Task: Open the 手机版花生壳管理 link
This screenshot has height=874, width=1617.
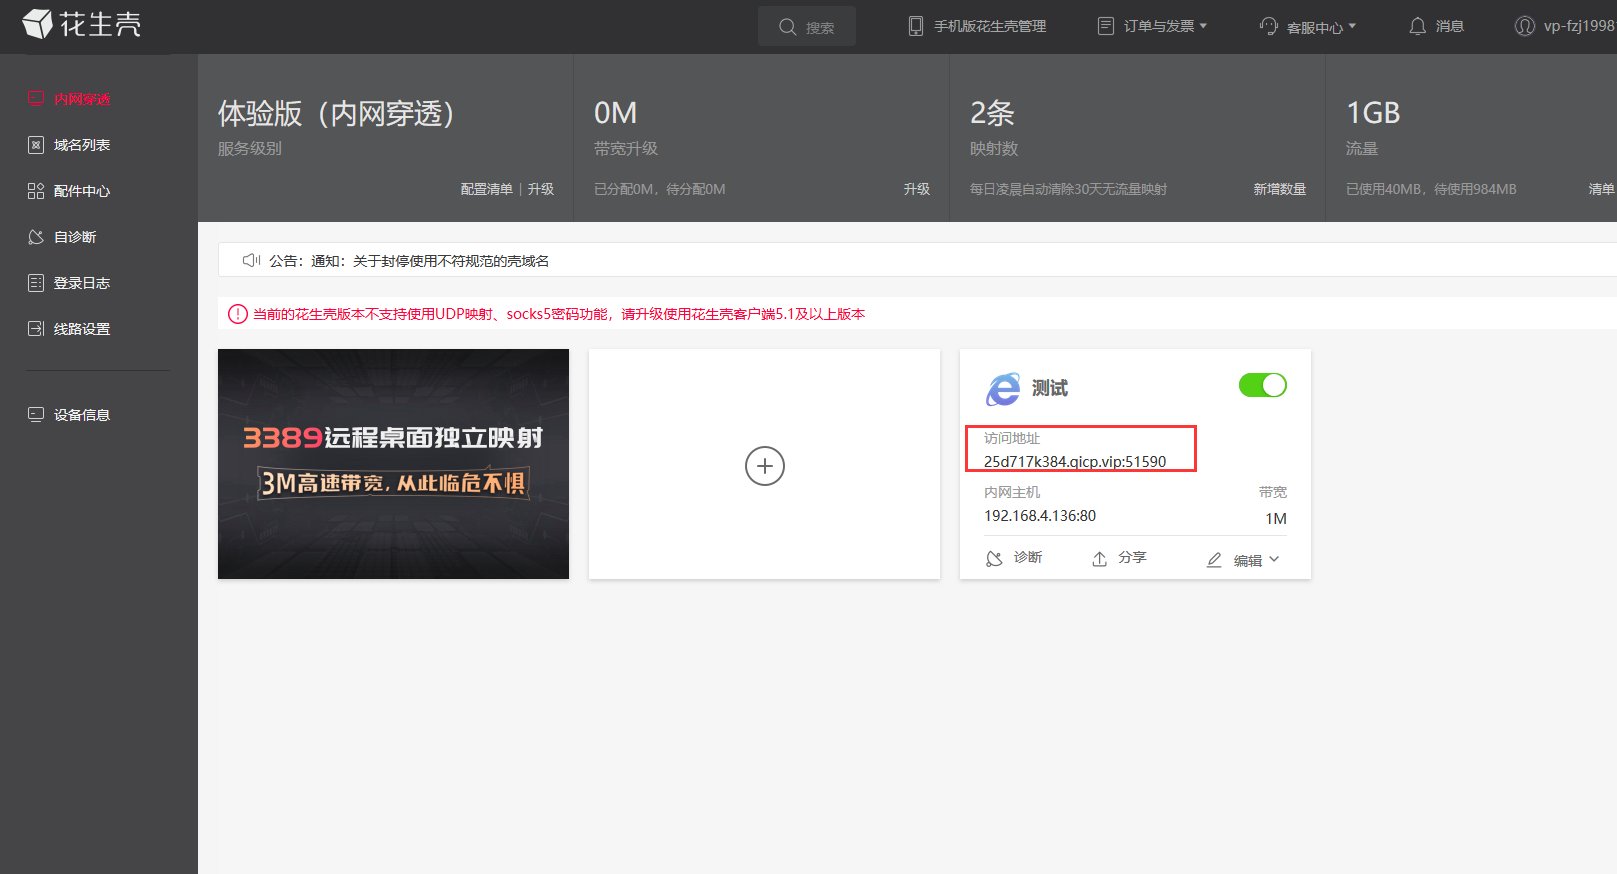Action: [990, 26]
